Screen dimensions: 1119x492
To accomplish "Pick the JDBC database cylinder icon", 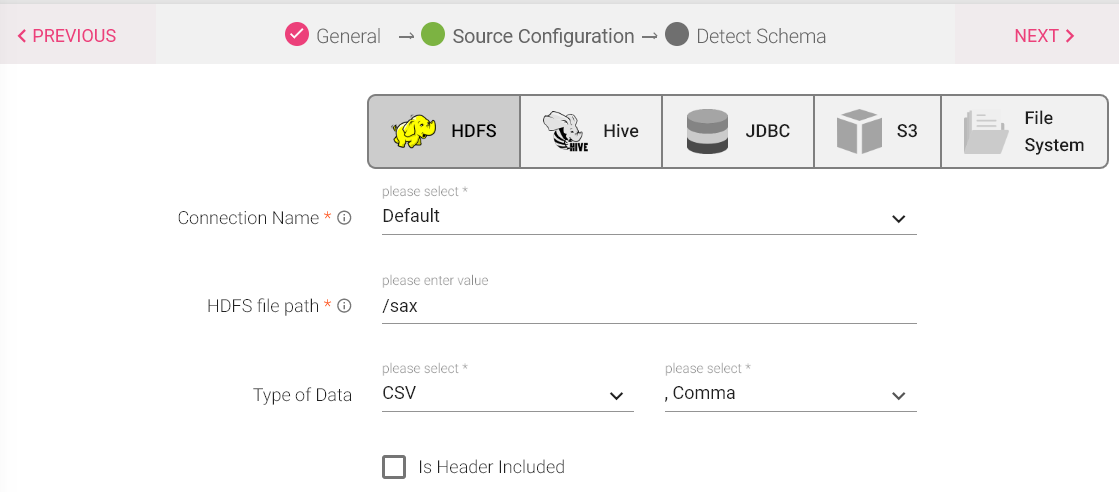I will [707, 131].
